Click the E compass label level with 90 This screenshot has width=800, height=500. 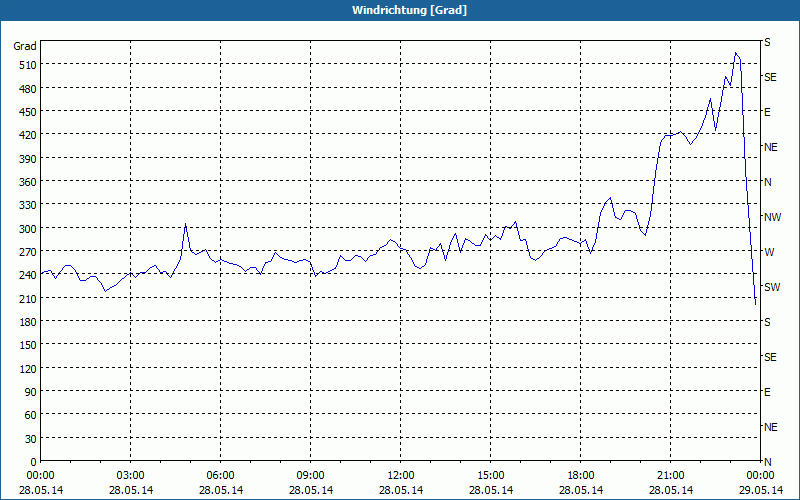(767, 392)
